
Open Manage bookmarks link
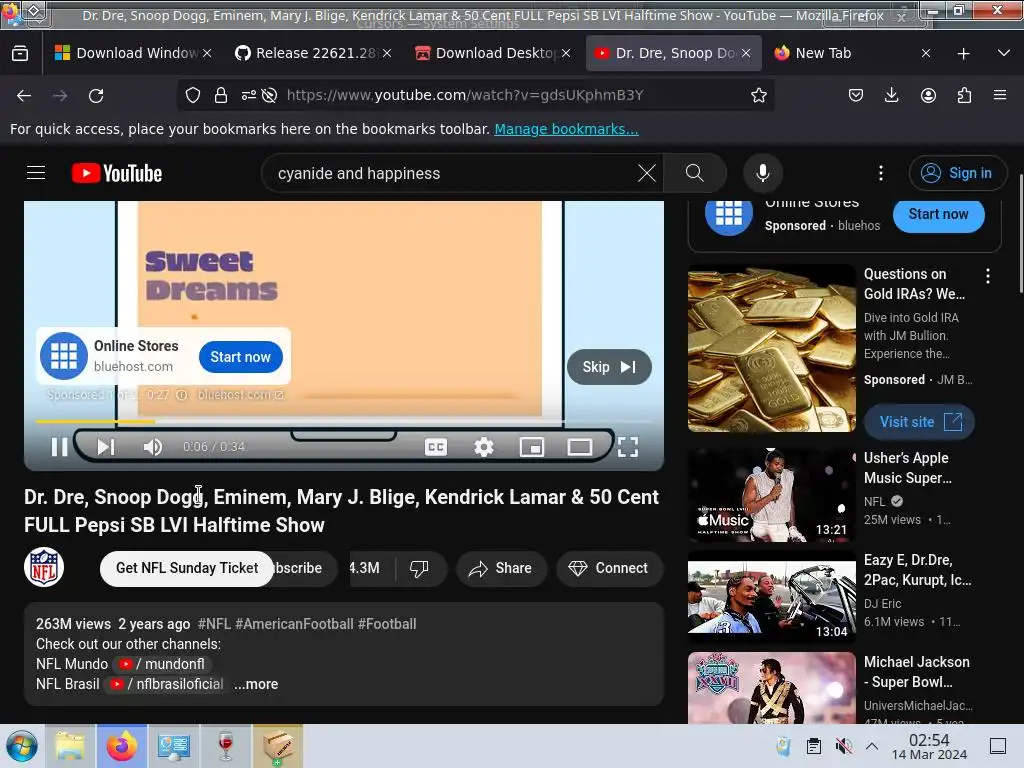[566, 129]
